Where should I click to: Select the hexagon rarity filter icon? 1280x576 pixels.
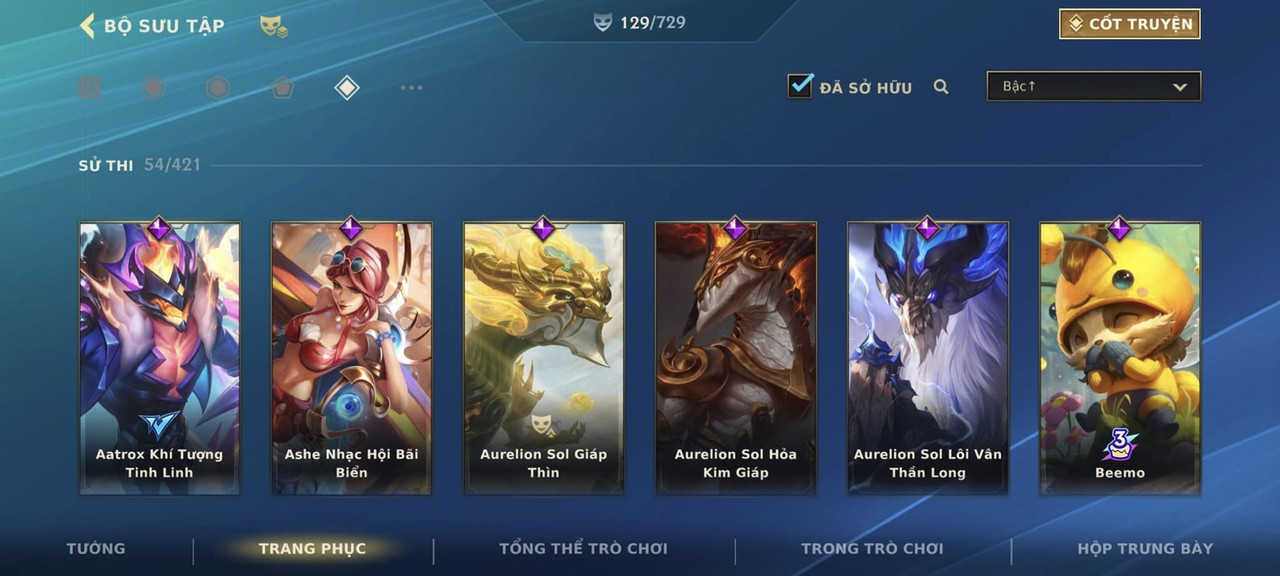point(218,88)
